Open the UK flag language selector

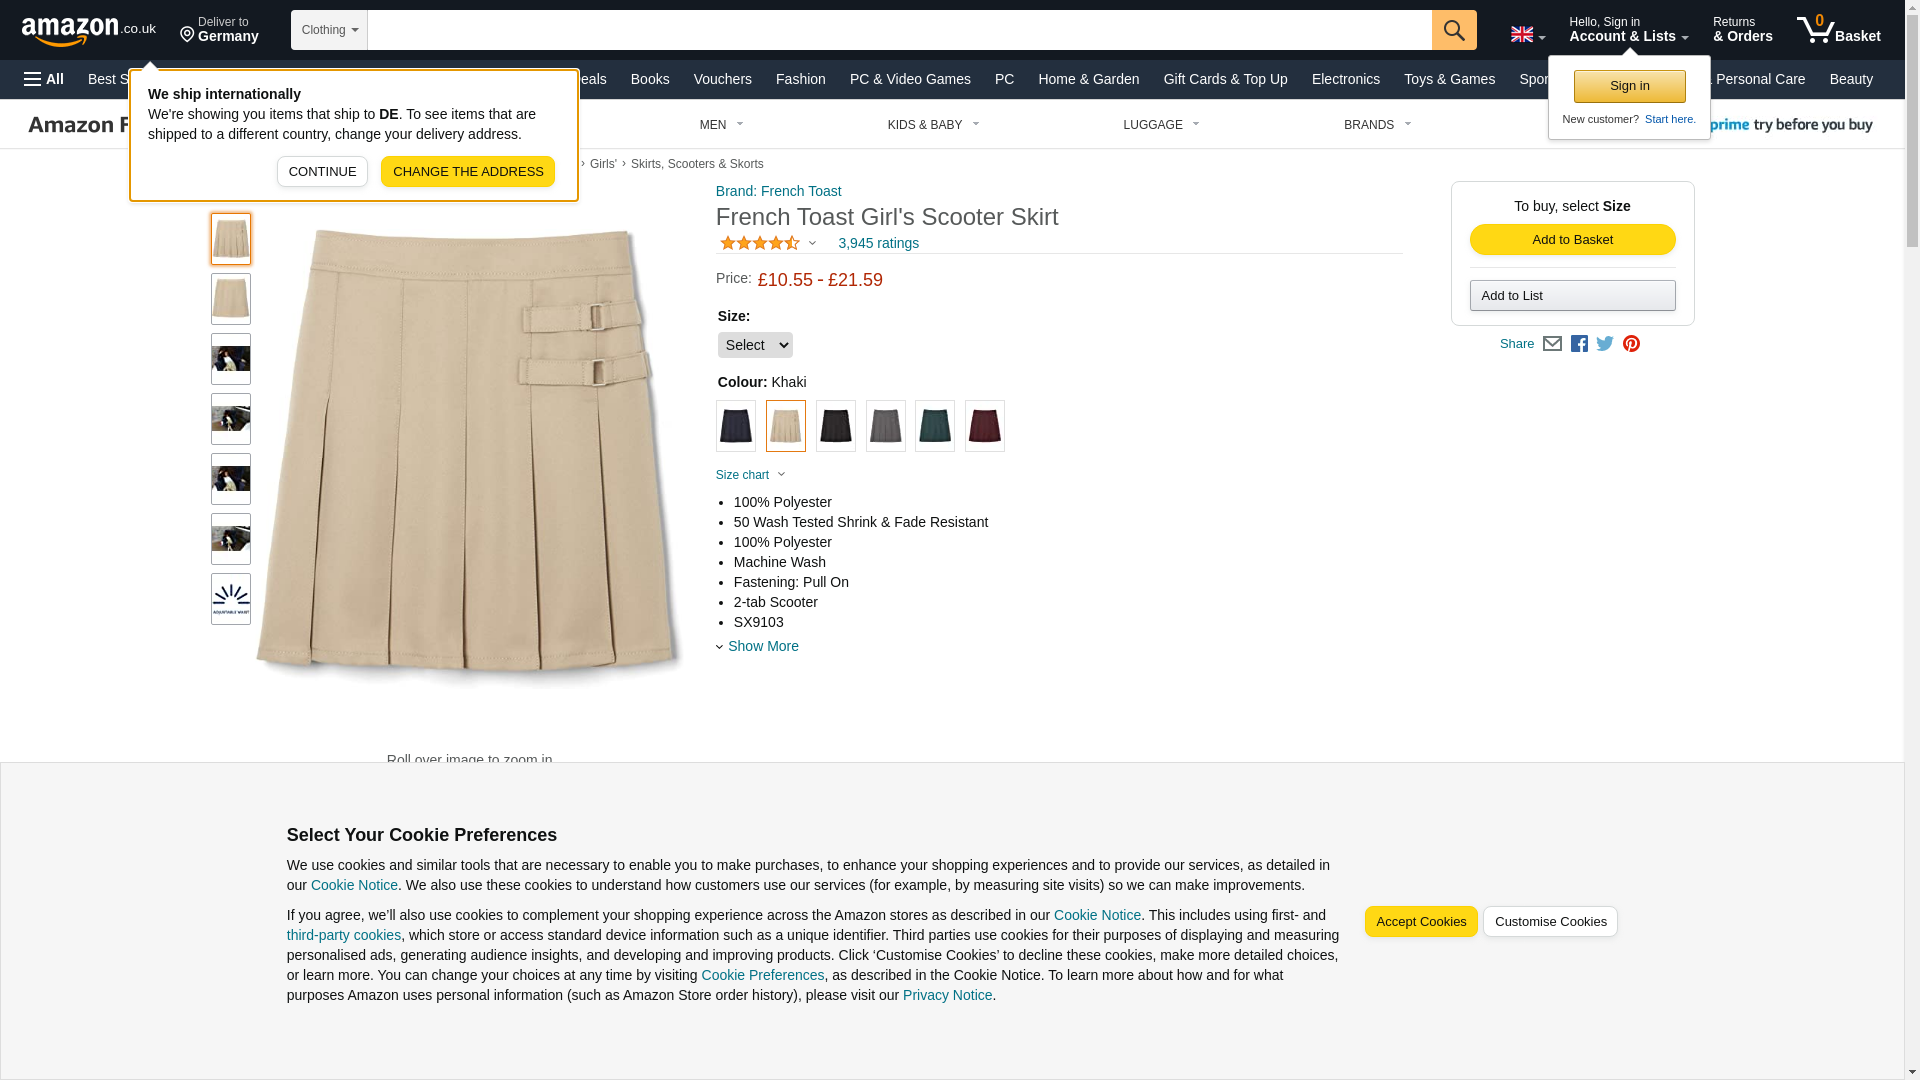click(x=1527, y=34)
